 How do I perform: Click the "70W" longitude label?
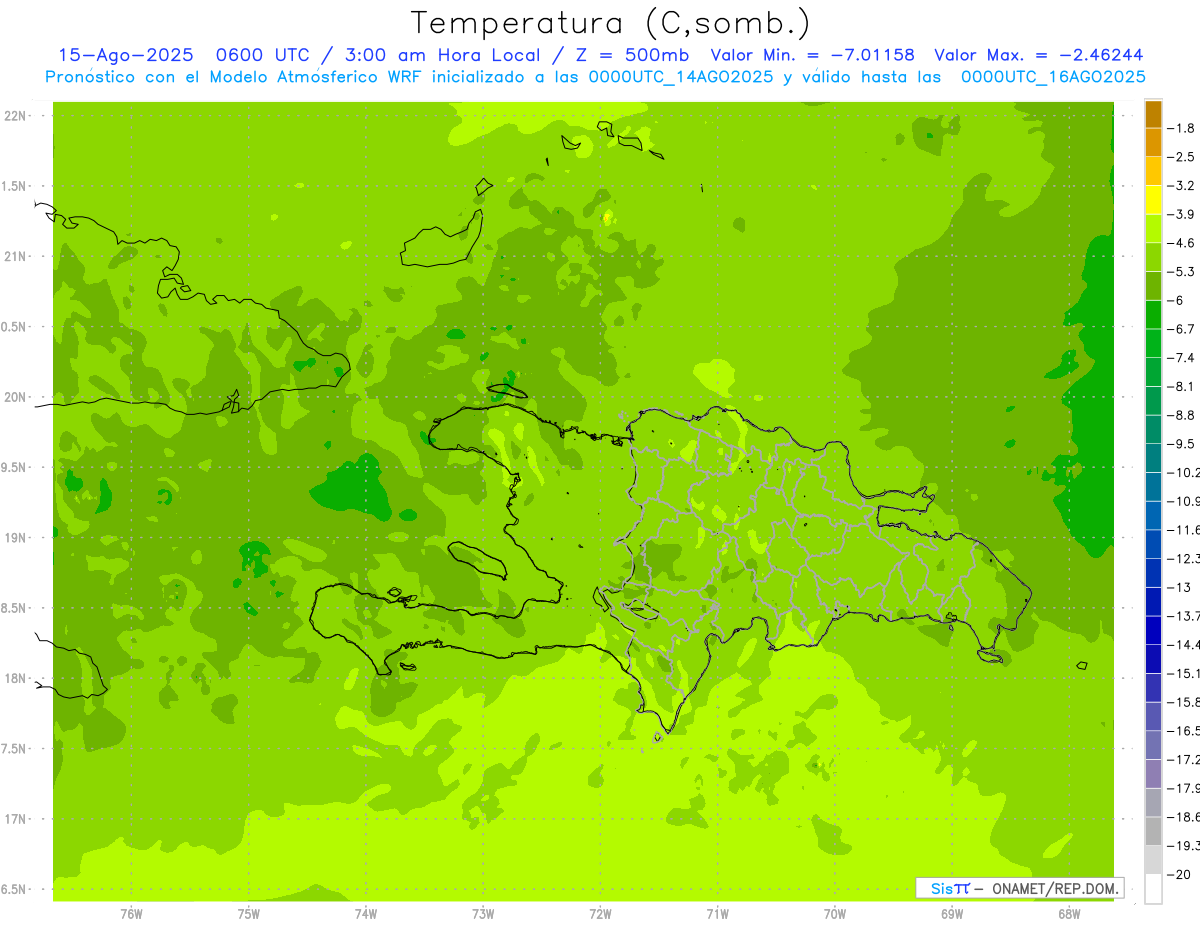tap(835, 914)
